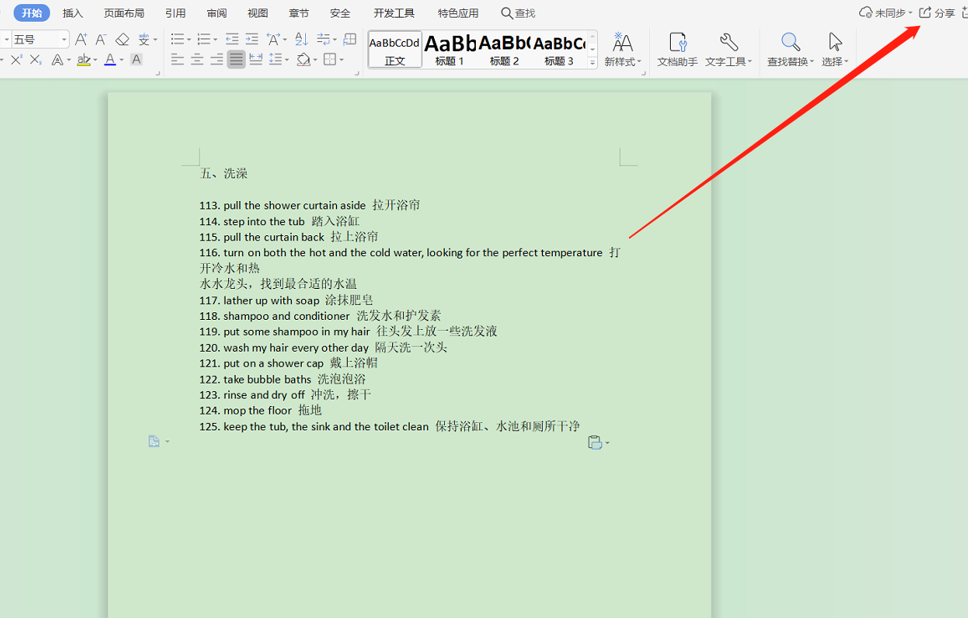The image size is (968, 618).
Task: Toggle justified text alignment
Action: (x=236, y=60)
